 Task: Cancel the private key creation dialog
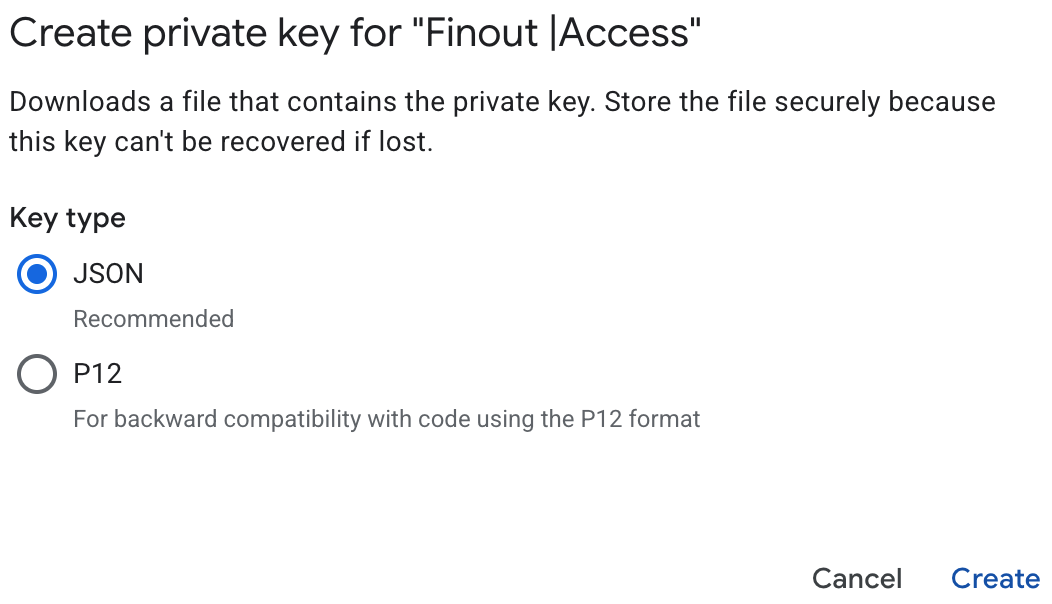(x=857, y=578)
